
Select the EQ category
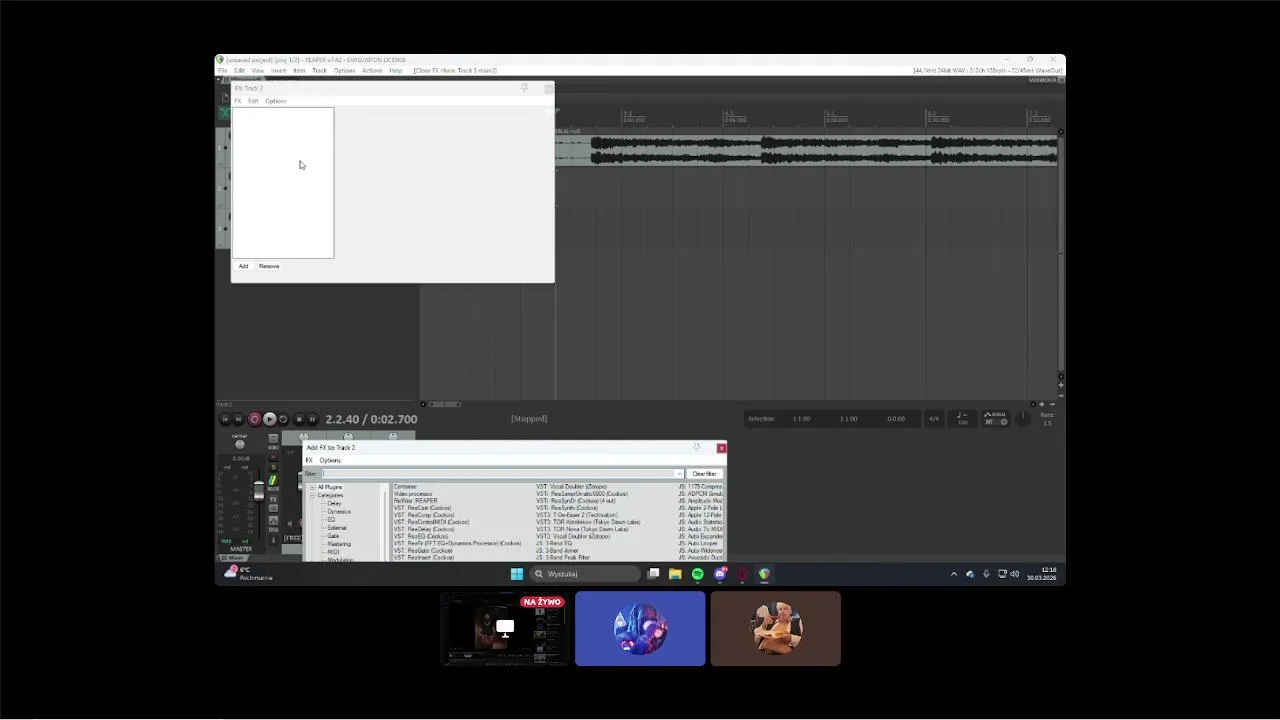pos(331,520)
